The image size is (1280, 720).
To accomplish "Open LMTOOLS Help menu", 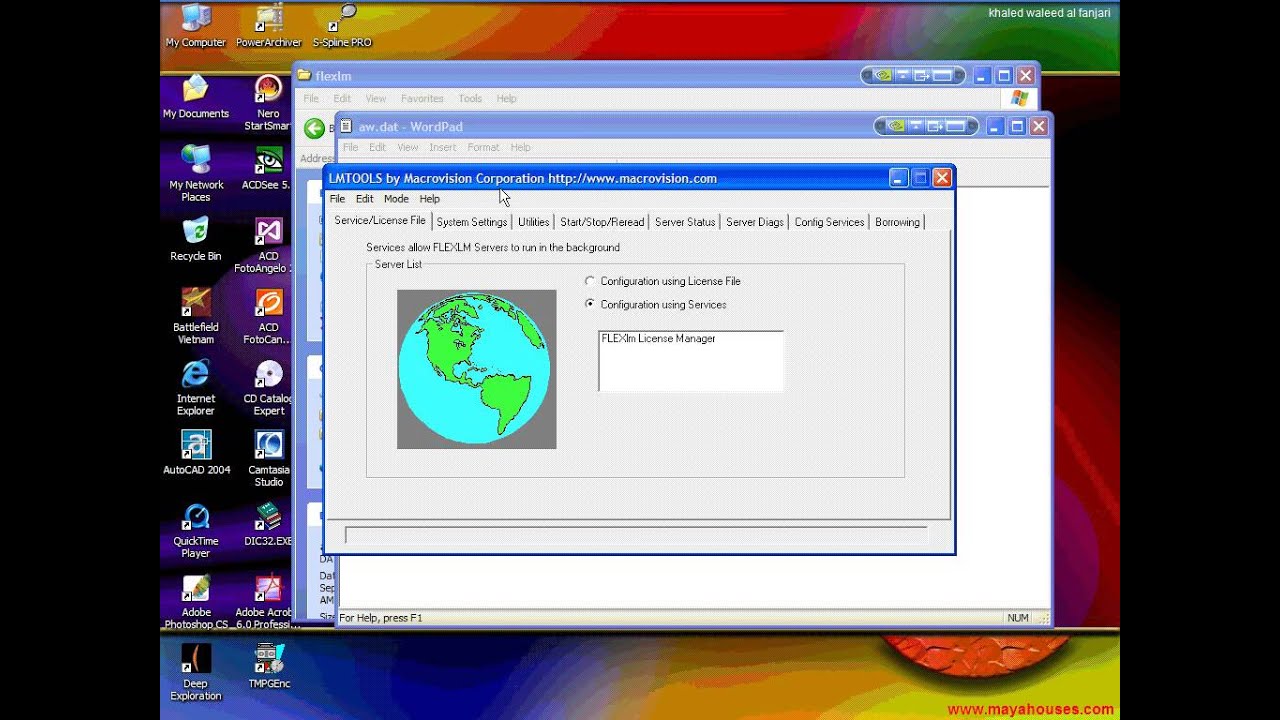I will tap(429, 199).
